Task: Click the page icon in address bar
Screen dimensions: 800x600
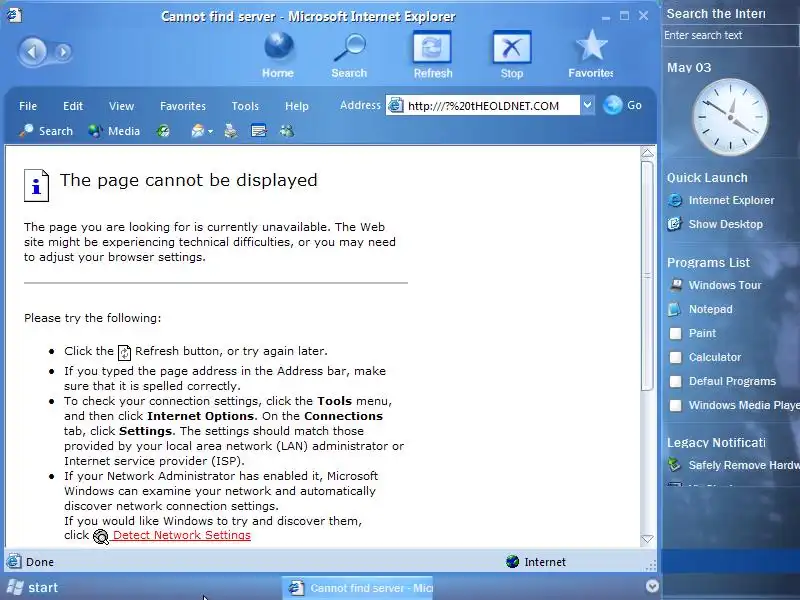Action: tap(395, 106)
